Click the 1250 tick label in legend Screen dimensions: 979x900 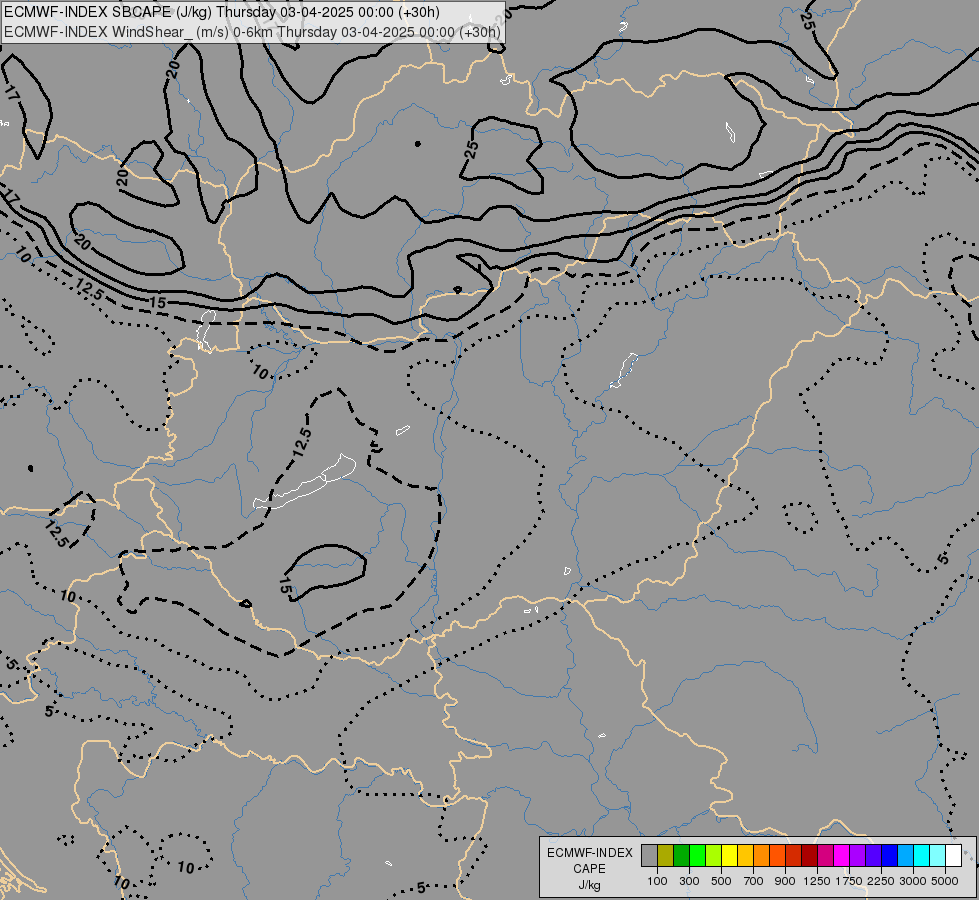[817, 881]
